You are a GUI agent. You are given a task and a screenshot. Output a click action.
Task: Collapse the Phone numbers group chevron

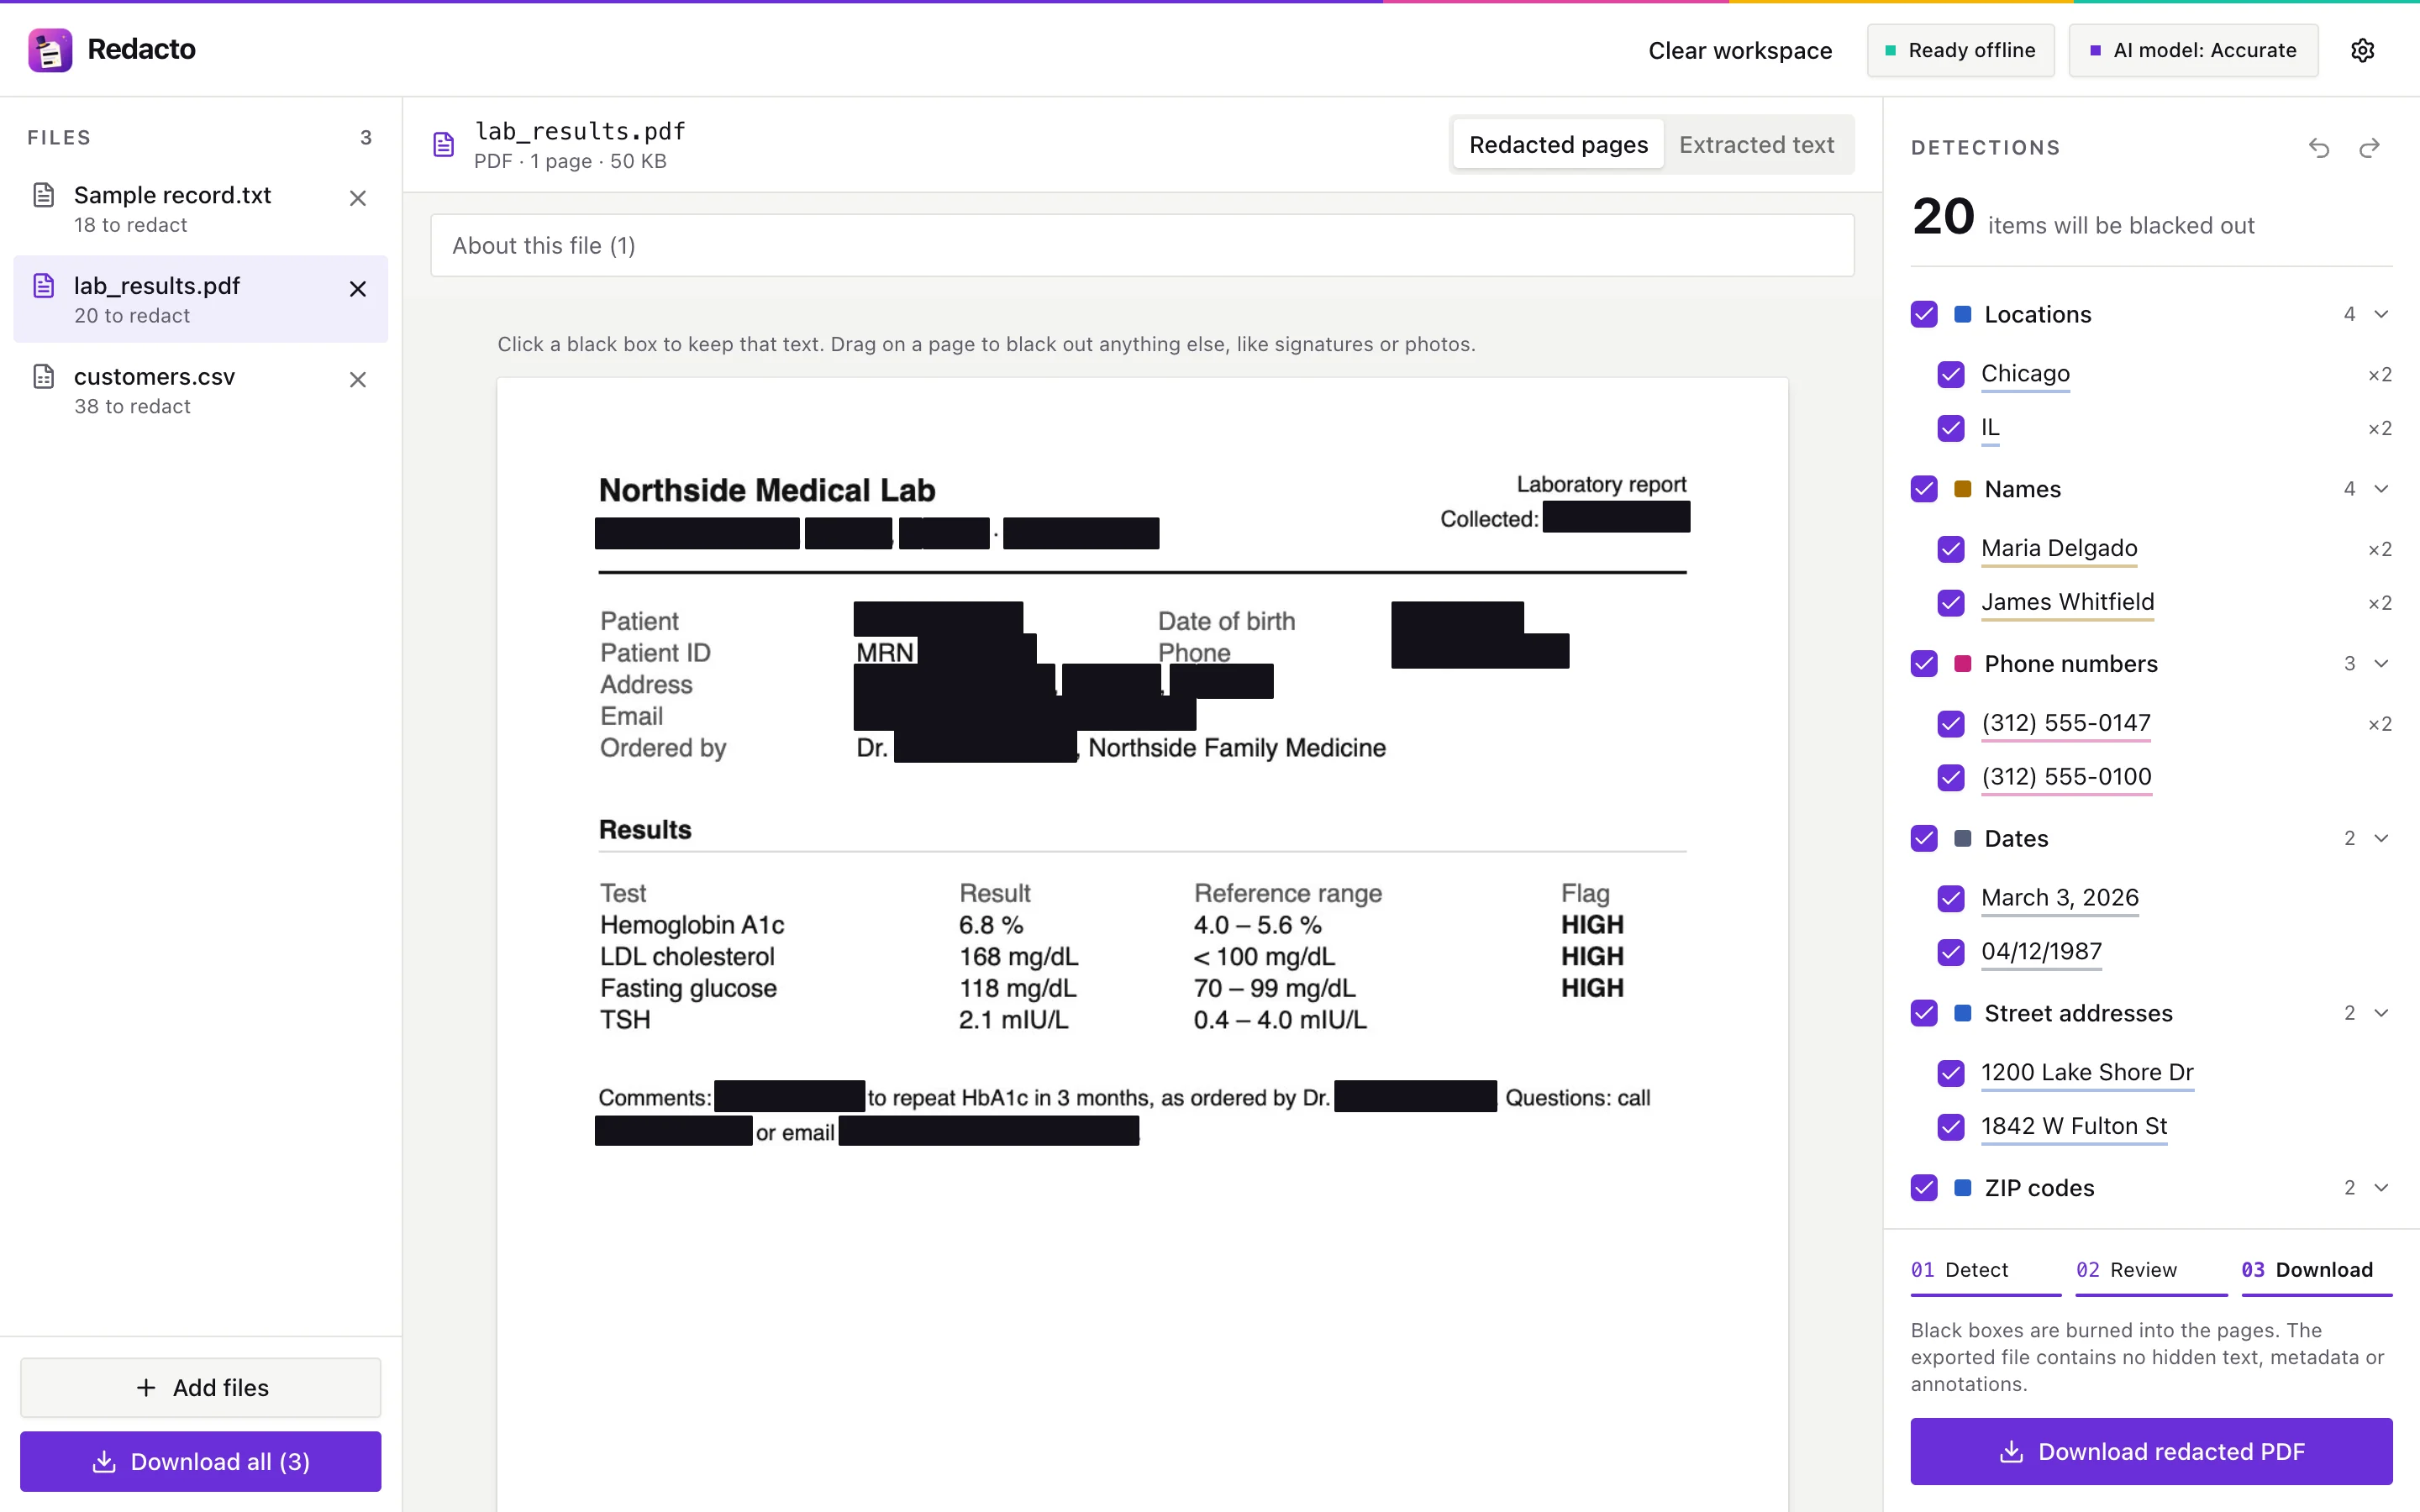2381,663
